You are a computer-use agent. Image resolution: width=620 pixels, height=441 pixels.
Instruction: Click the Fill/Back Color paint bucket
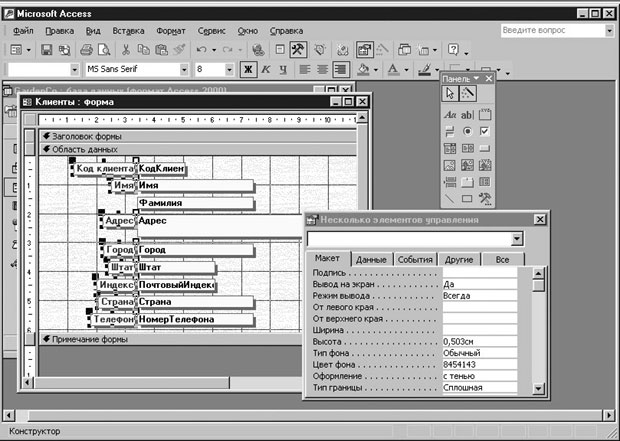[x=363, y=70]
